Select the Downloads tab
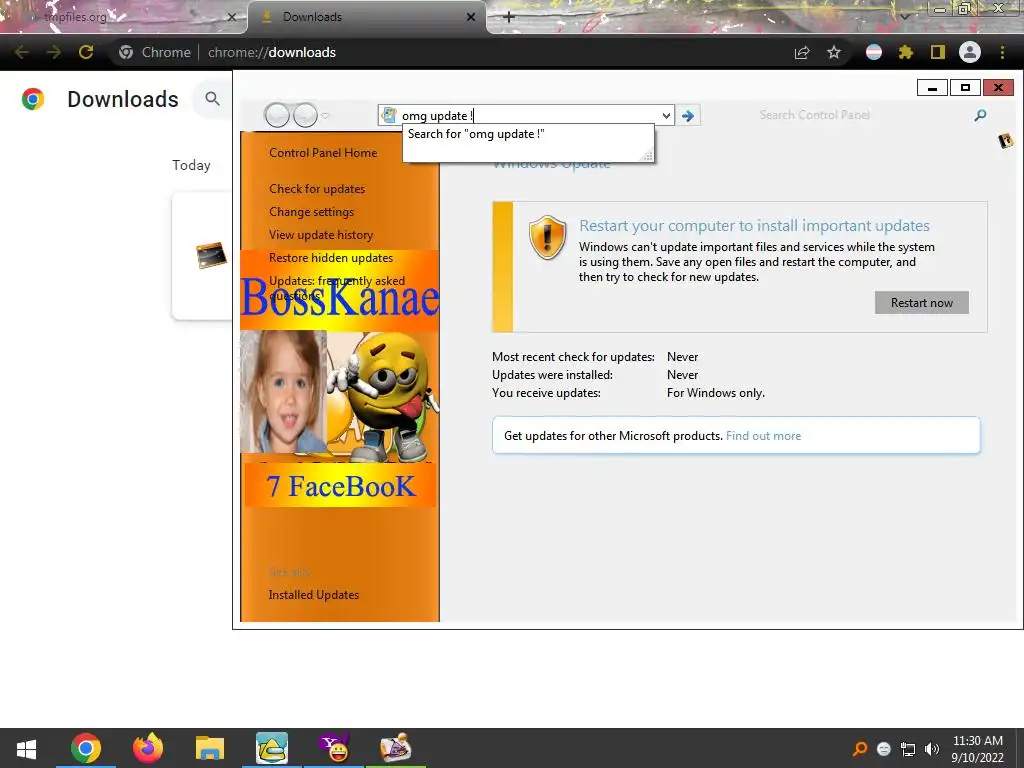1024x768 pixels. [x=367, y=17]
